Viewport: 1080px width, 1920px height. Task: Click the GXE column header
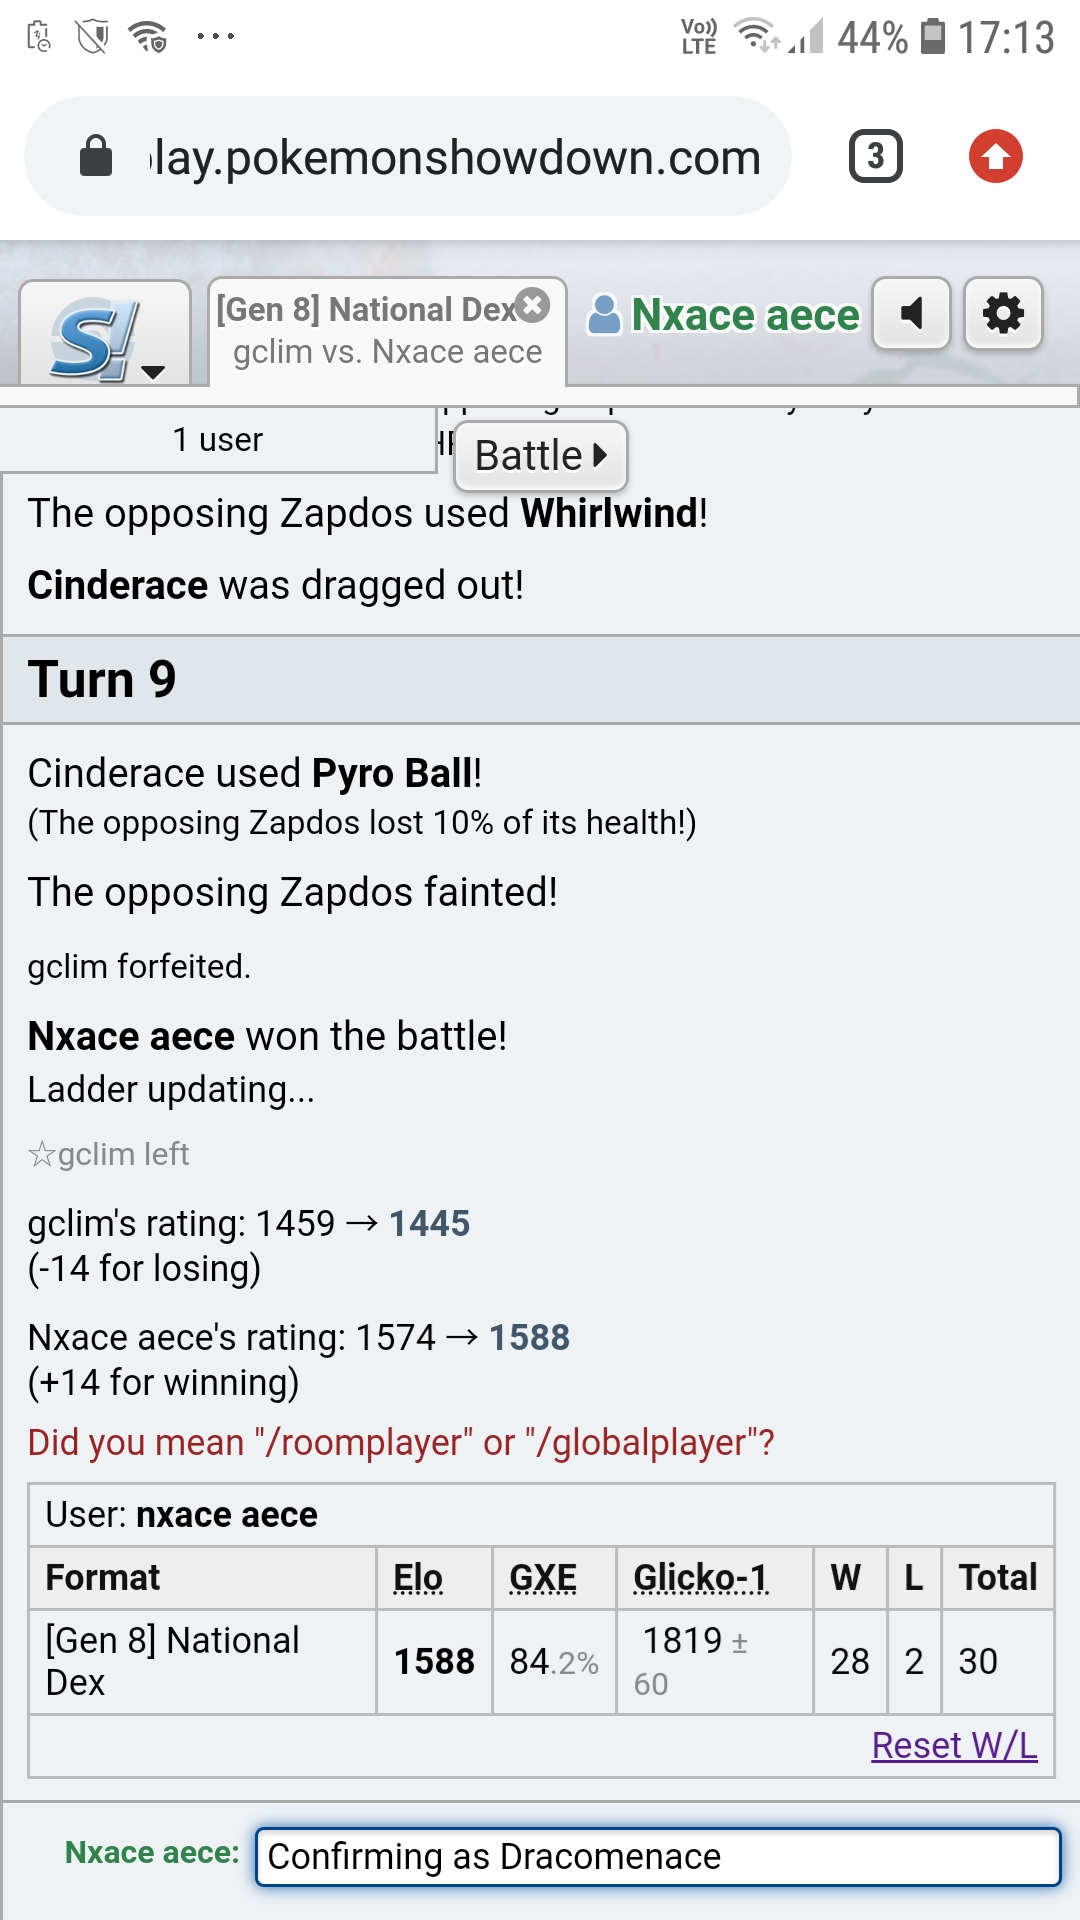[x=543, y=1577]
